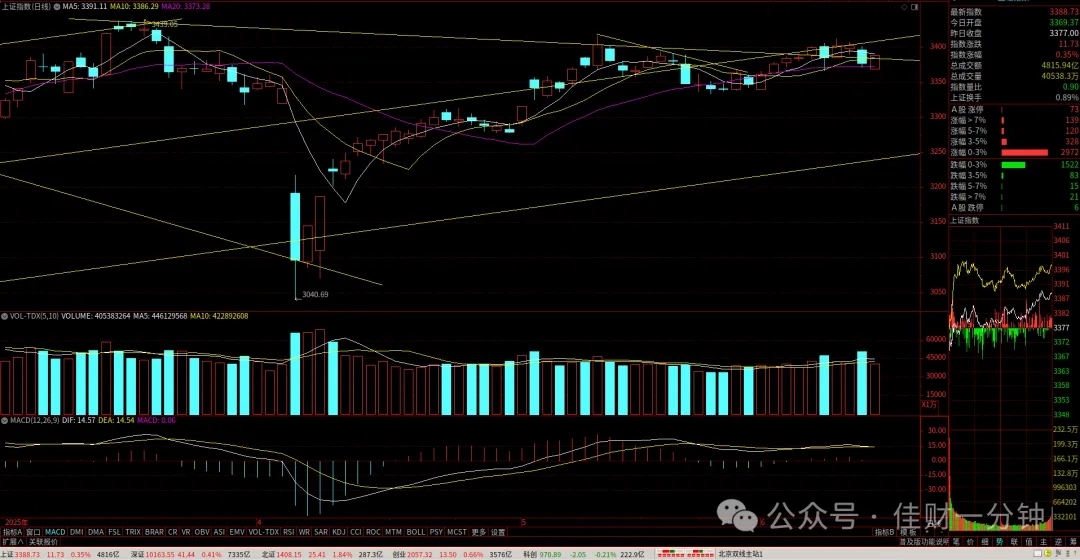Click the 模板 button
Image resolution: width=1080 pixels, height=560 pixels.
click(x=908, y=532)
